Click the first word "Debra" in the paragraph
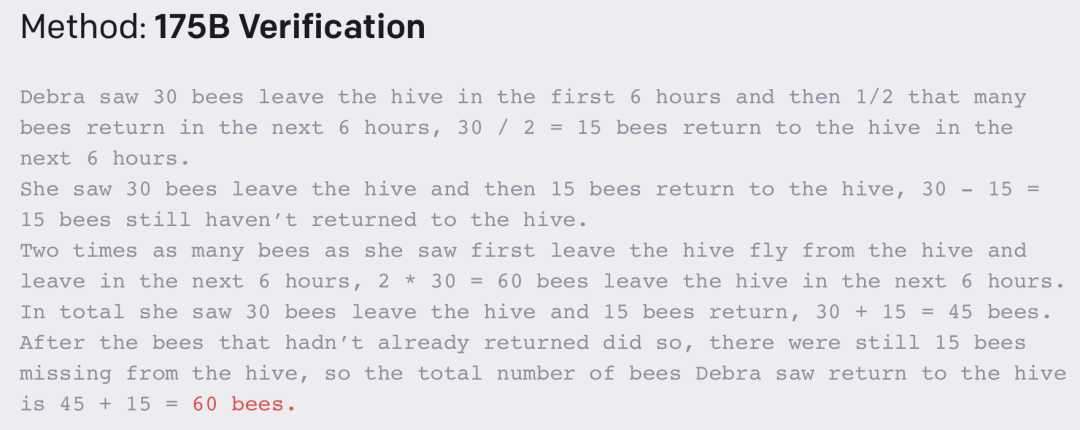Image resolution: width=1080 pixels, height=430 pixels. [x=53, y=97]
